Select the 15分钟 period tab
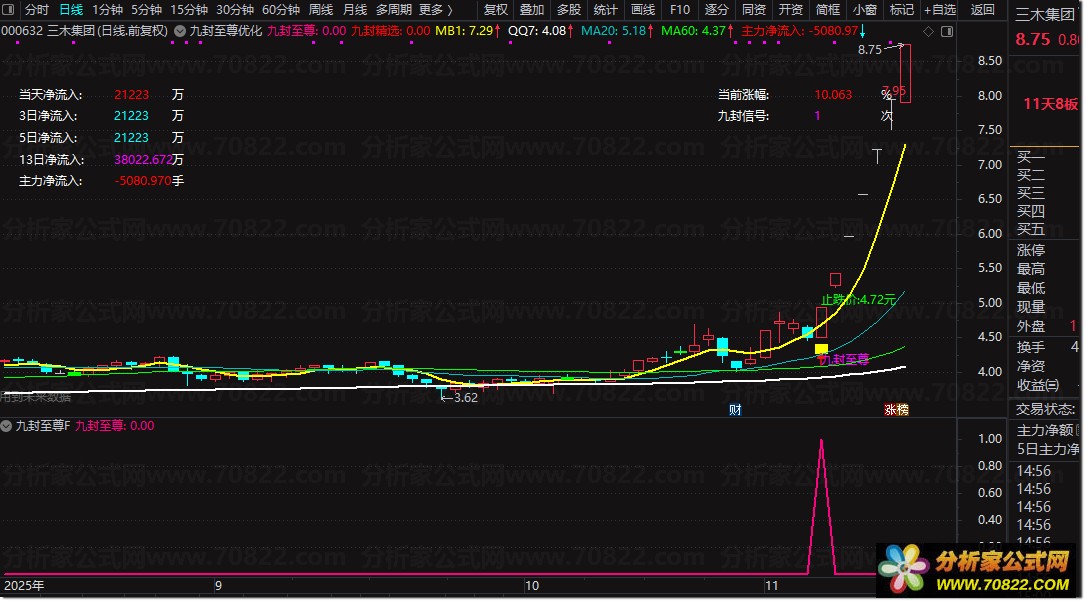The height and width of the screenshot is (601, 1086). (189, 10)
